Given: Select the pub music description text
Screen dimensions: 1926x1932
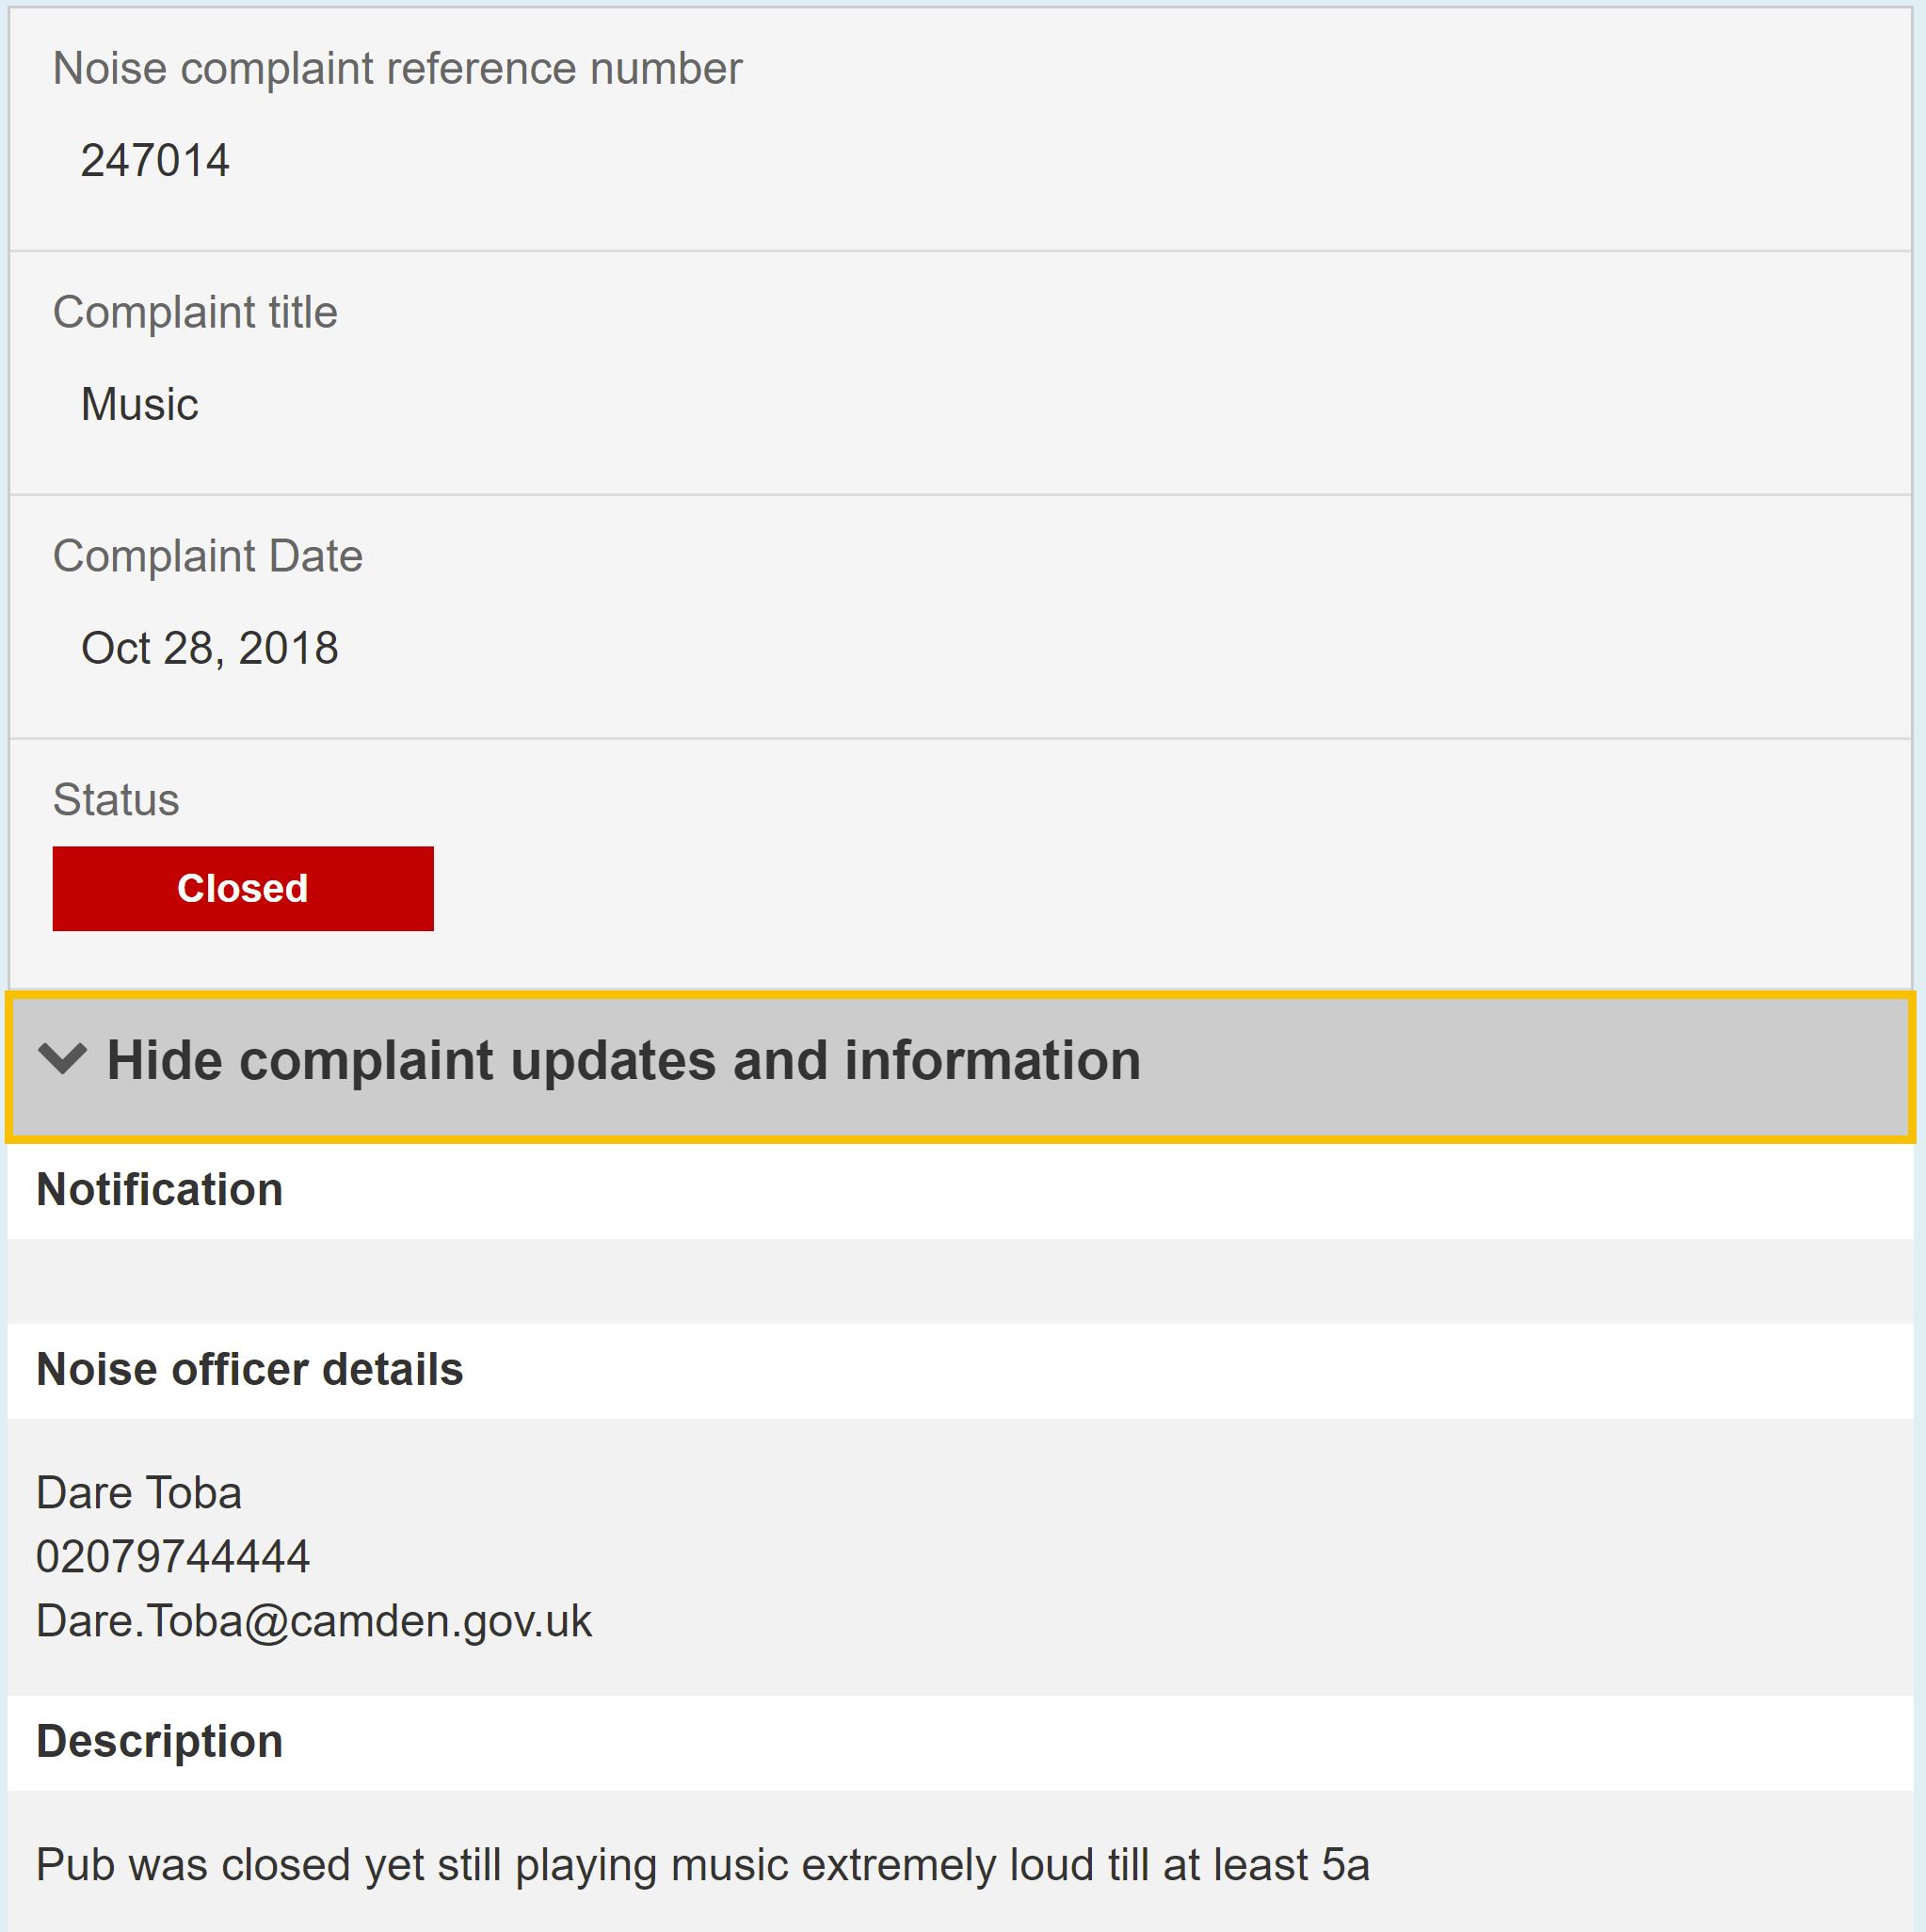Looking at the screenshot, I should coord(703,1865).
